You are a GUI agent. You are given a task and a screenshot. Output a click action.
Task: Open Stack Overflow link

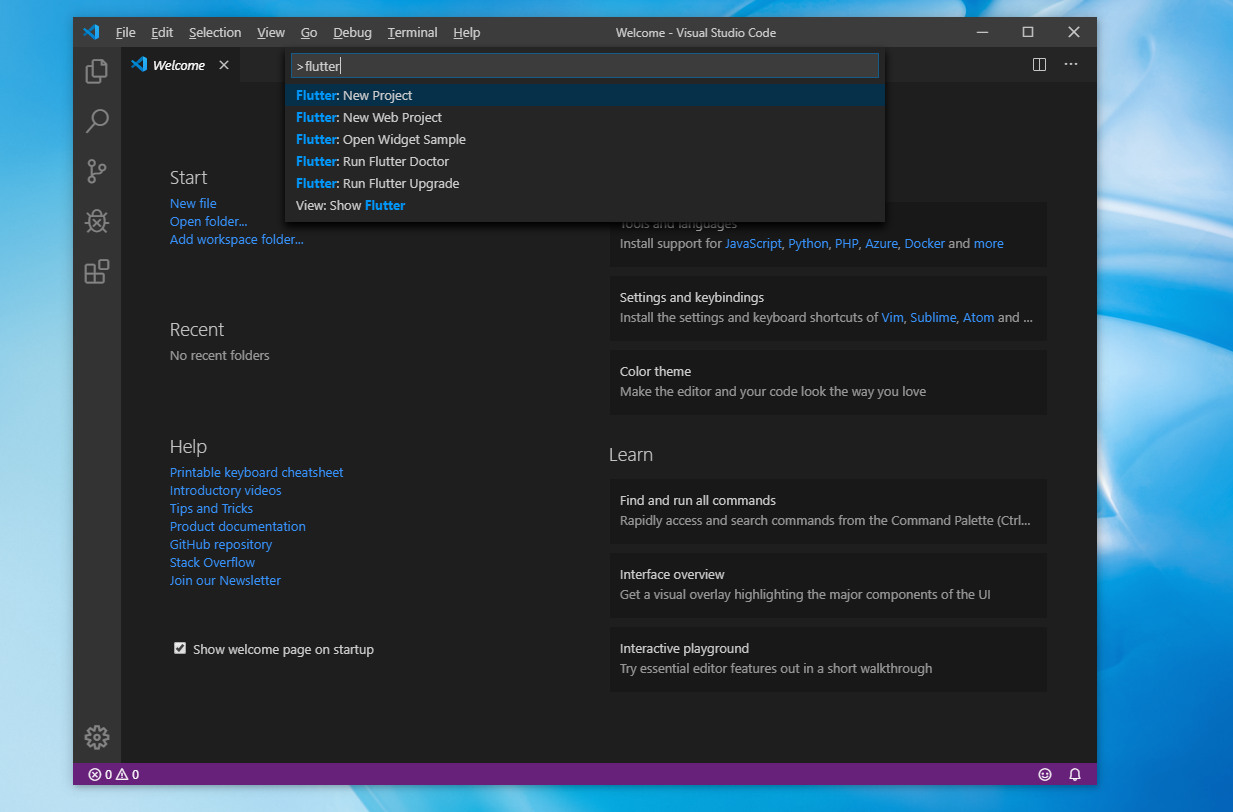click(212, 562)
